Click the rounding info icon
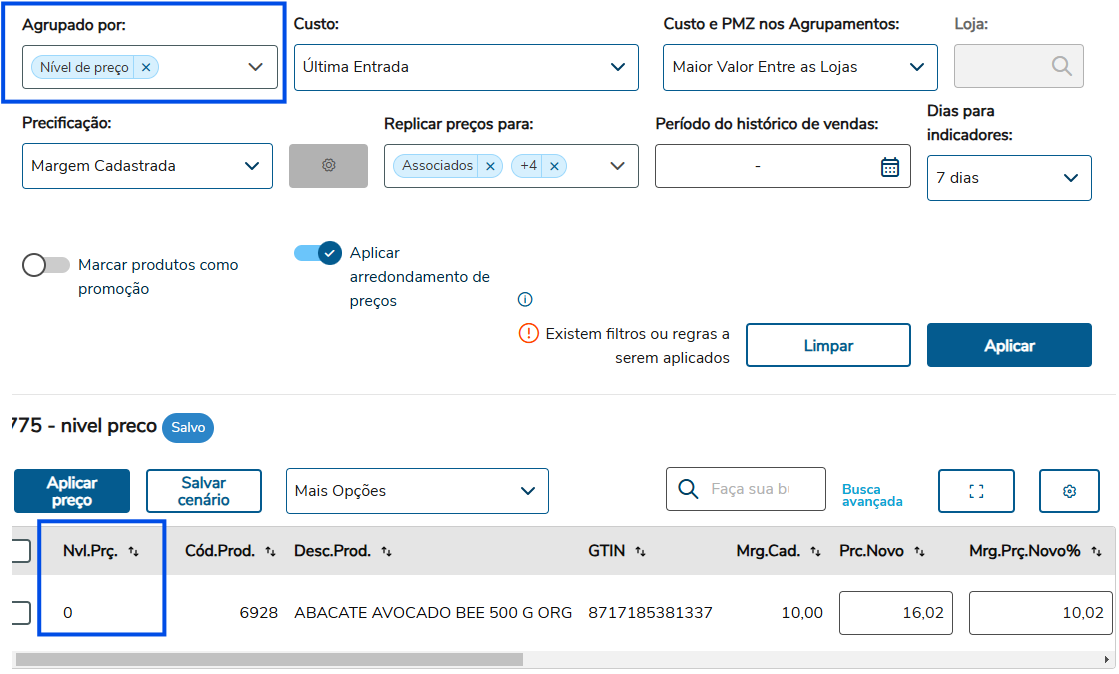This screenshot has height=674, width=1119. click(525, 299)
